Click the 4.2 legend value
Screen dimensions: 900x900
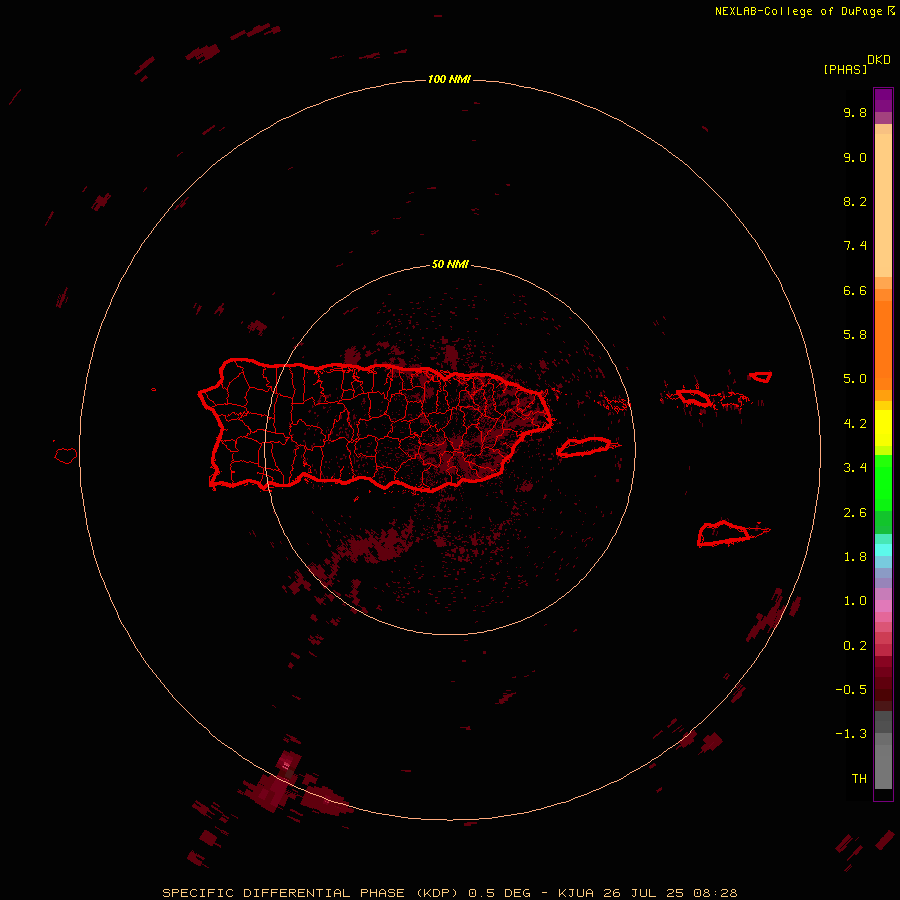(855, 424)
